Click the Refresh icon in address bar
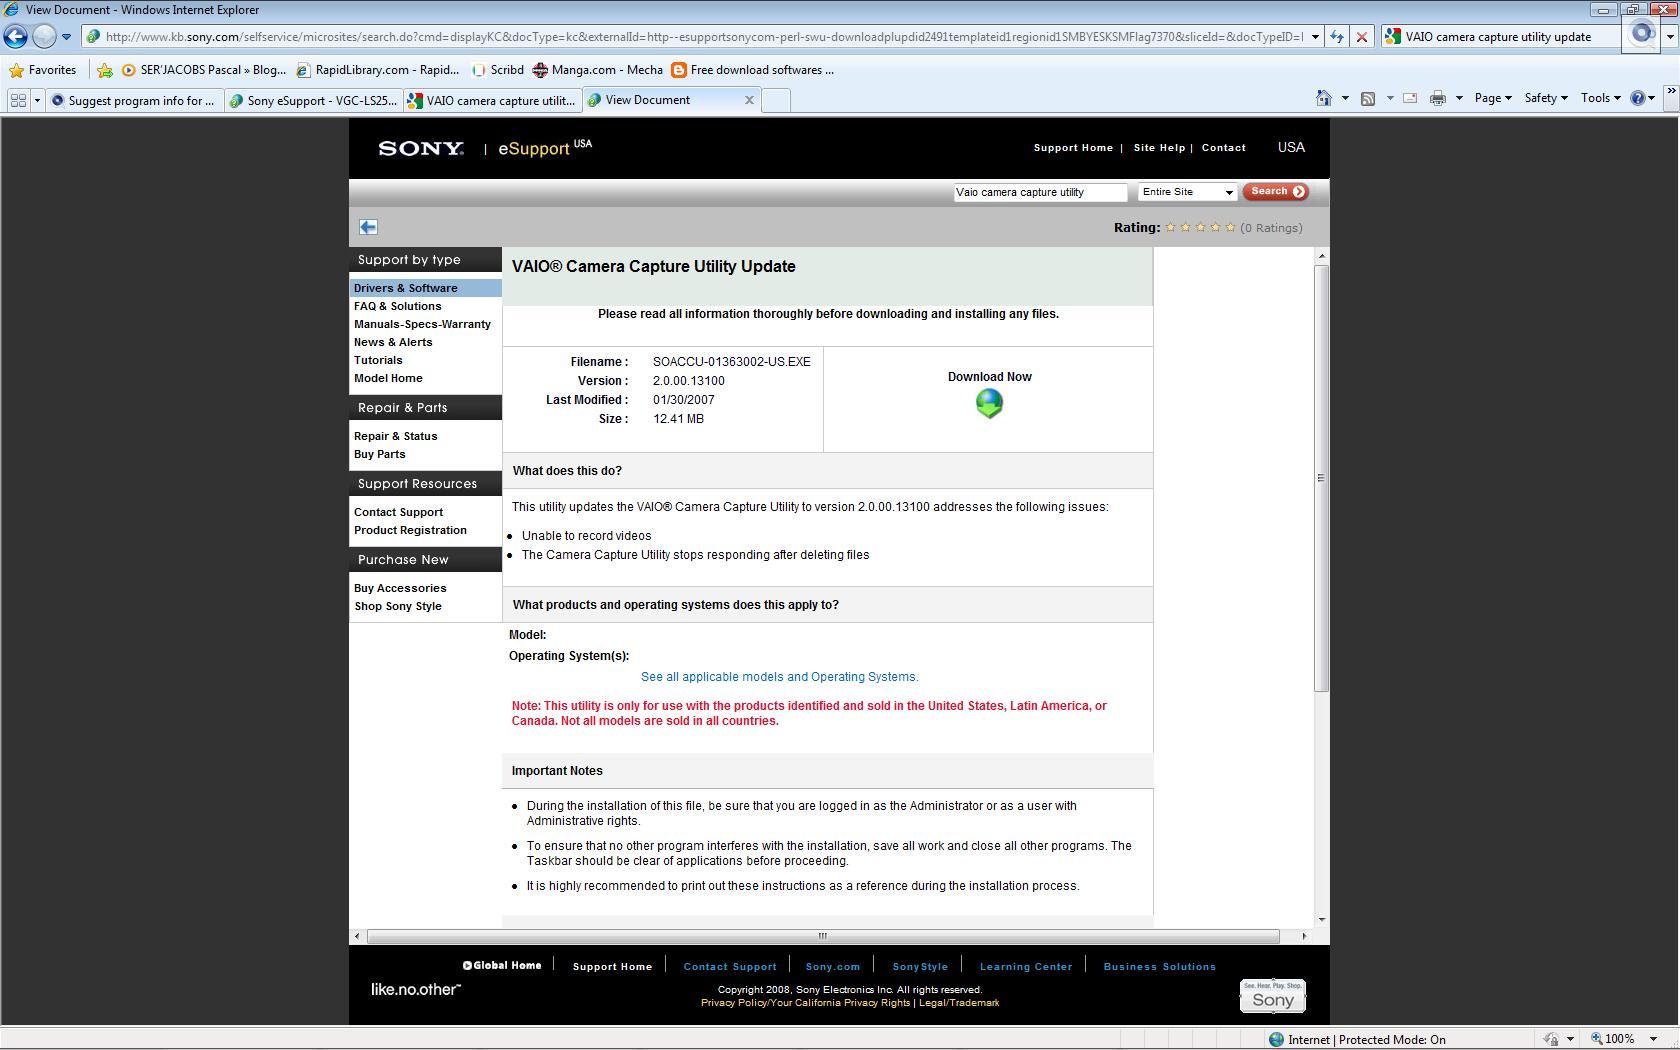The image size is (1680, 1050). click(1337, 37)
